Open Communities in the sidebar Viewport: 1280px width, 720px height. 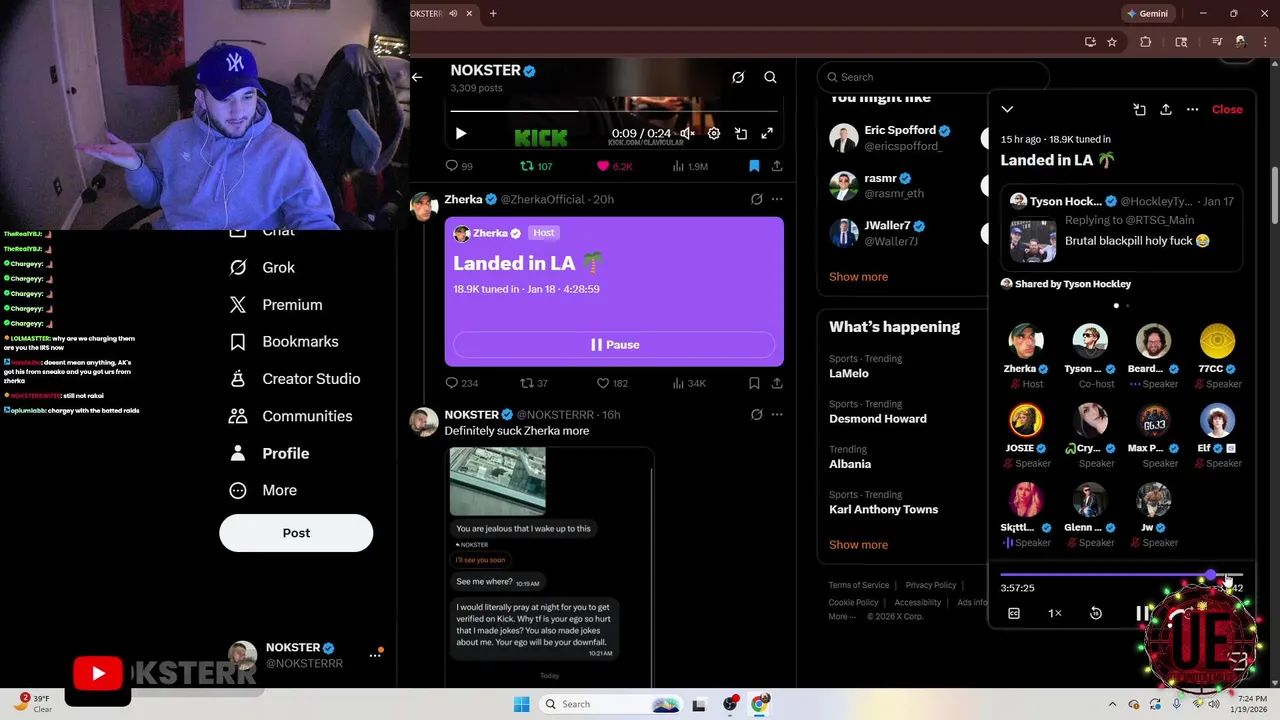coord(290,416)
